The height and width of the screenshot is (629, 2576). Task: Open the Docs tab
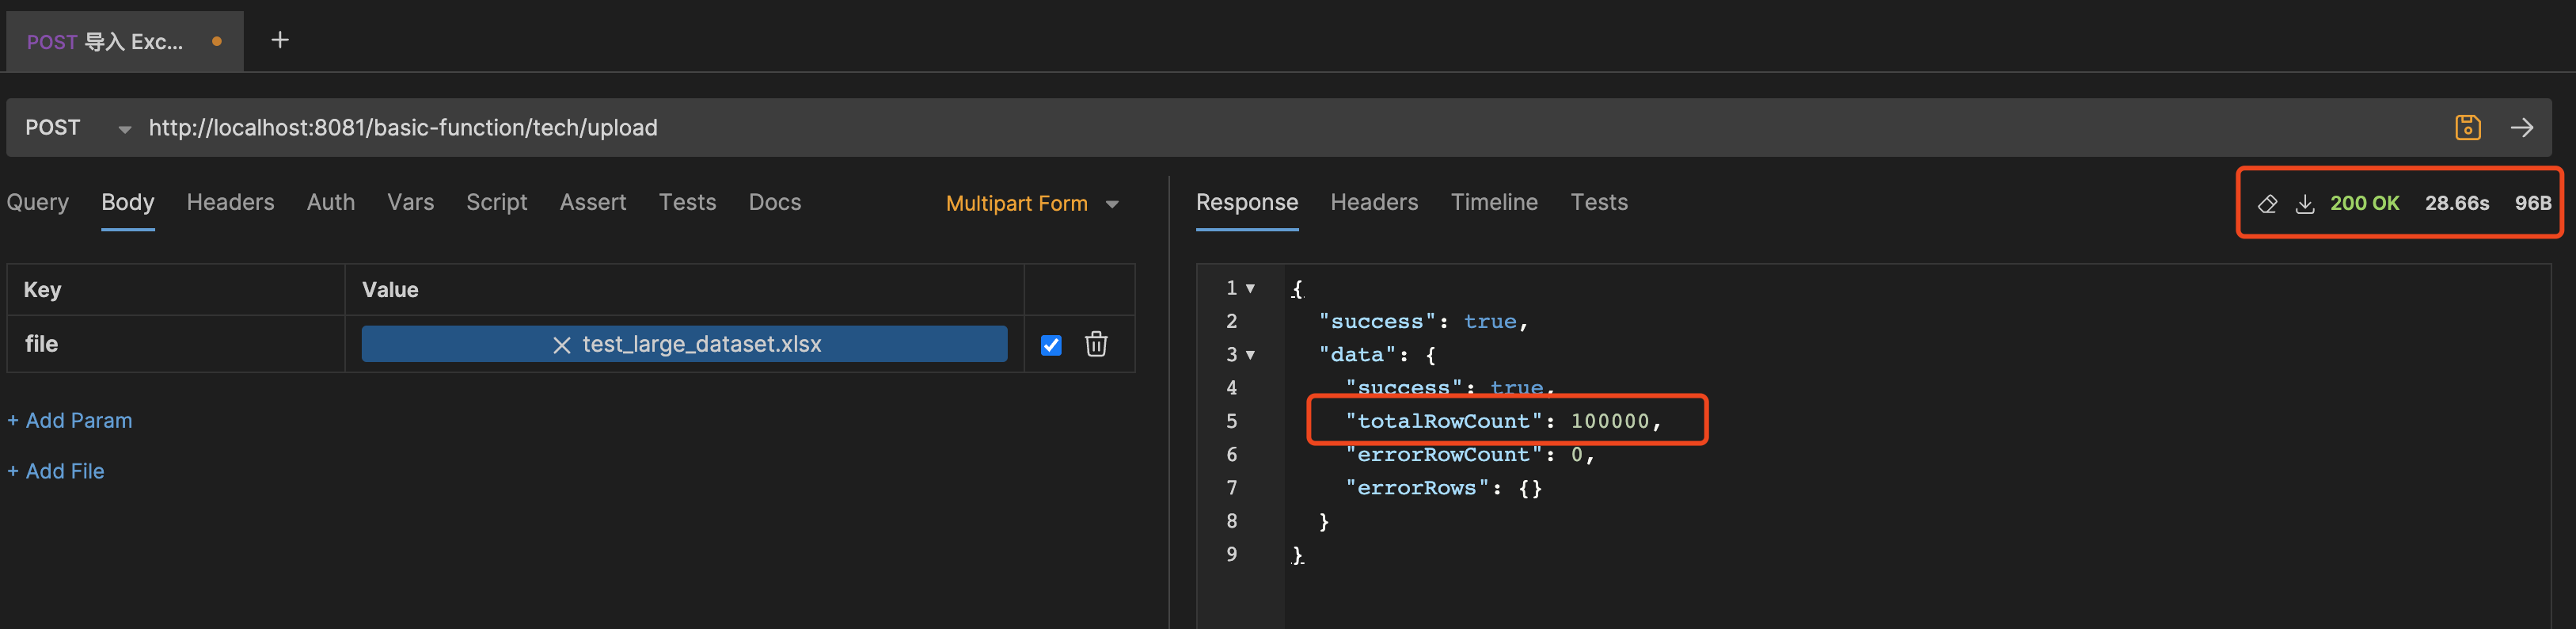(775, 202)
